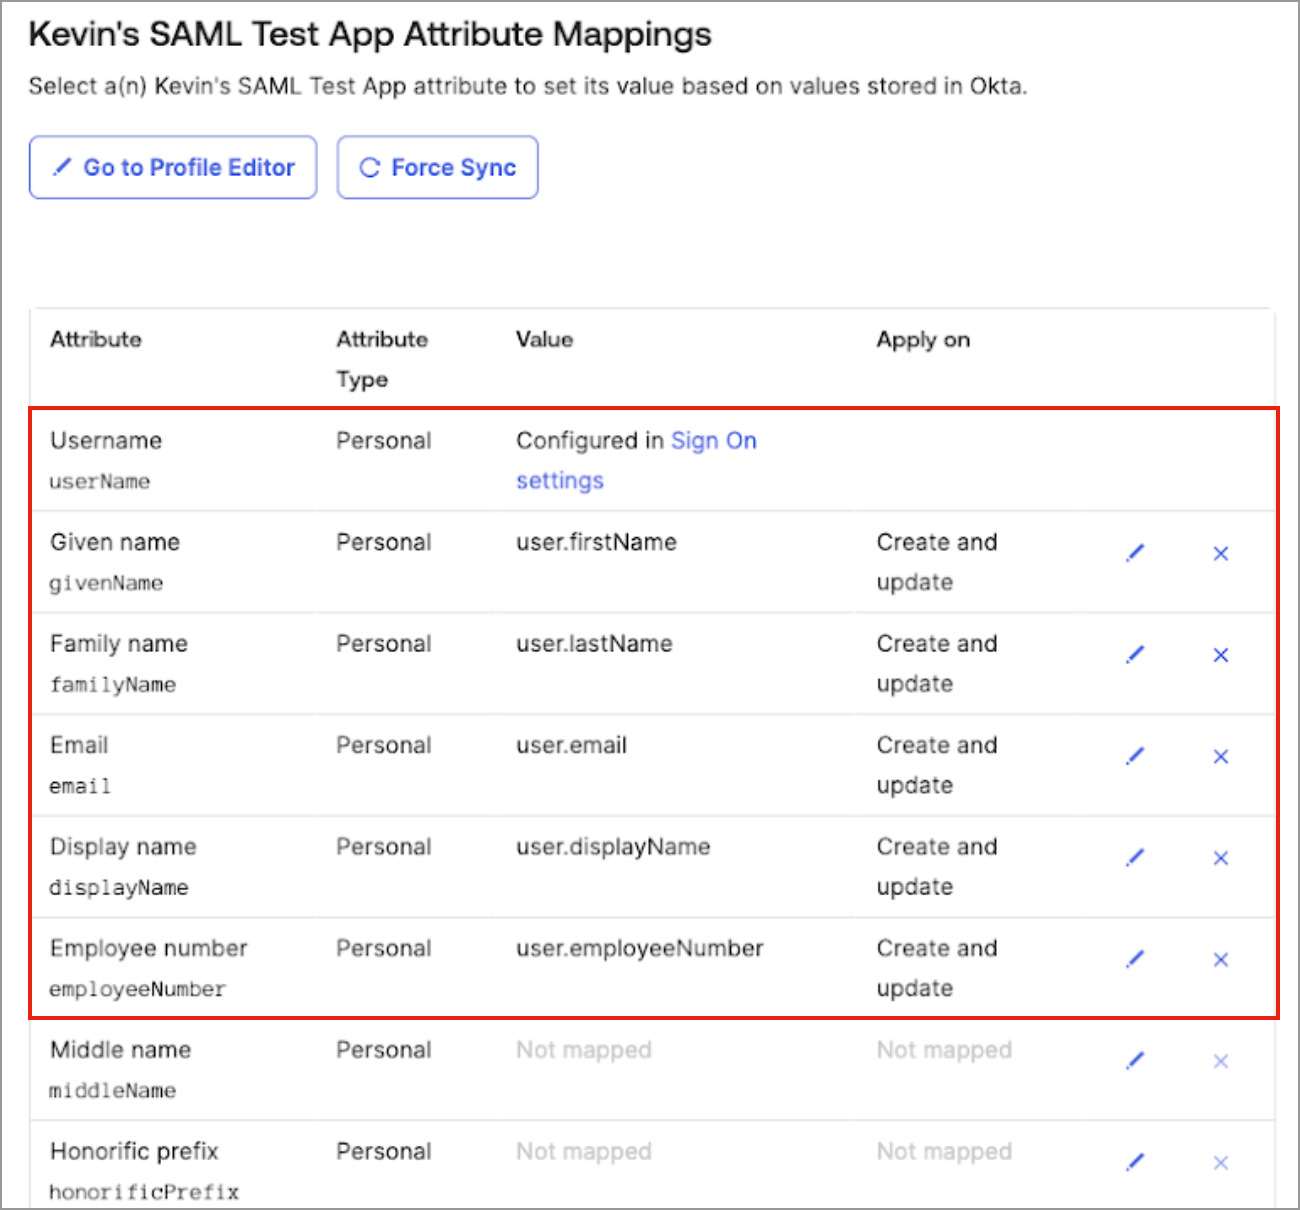Image resolution: width=1300 pixels, height=1210 pixels.
Task: Edit the Middle name mapping pencil icon
Action: (x=1135, y=1061)
